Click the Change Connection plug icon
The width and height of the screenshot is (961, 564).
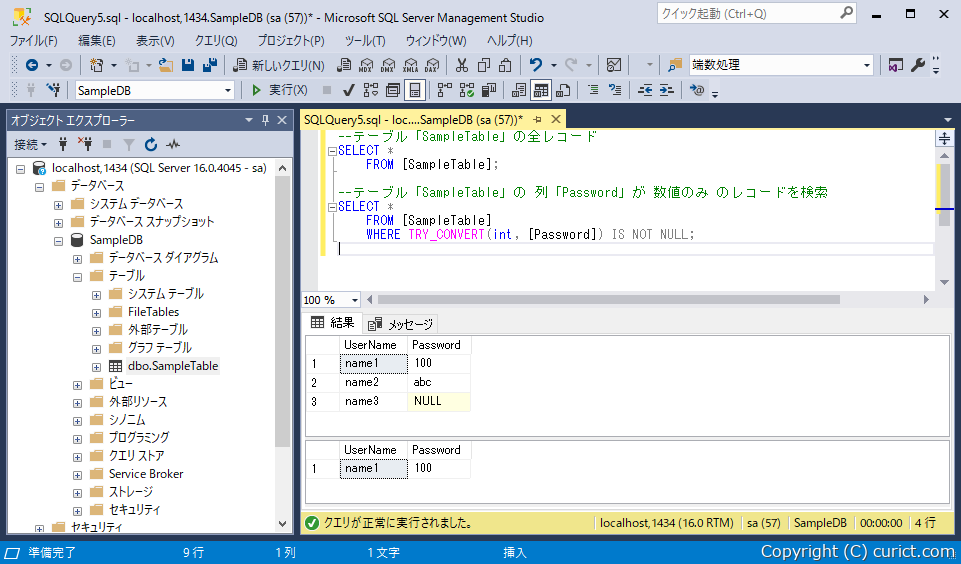click(54, 91)
